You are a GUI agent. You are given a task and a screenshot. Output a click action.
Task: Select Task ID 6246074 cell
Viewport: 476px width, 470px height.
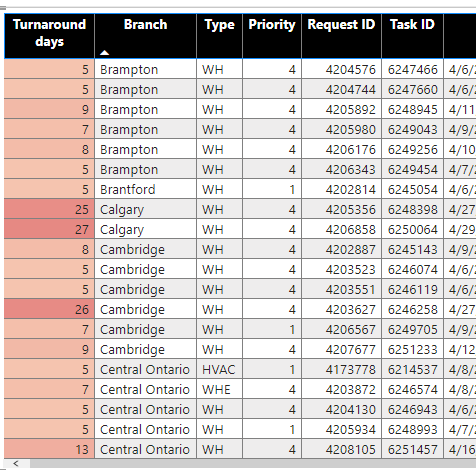413,269
